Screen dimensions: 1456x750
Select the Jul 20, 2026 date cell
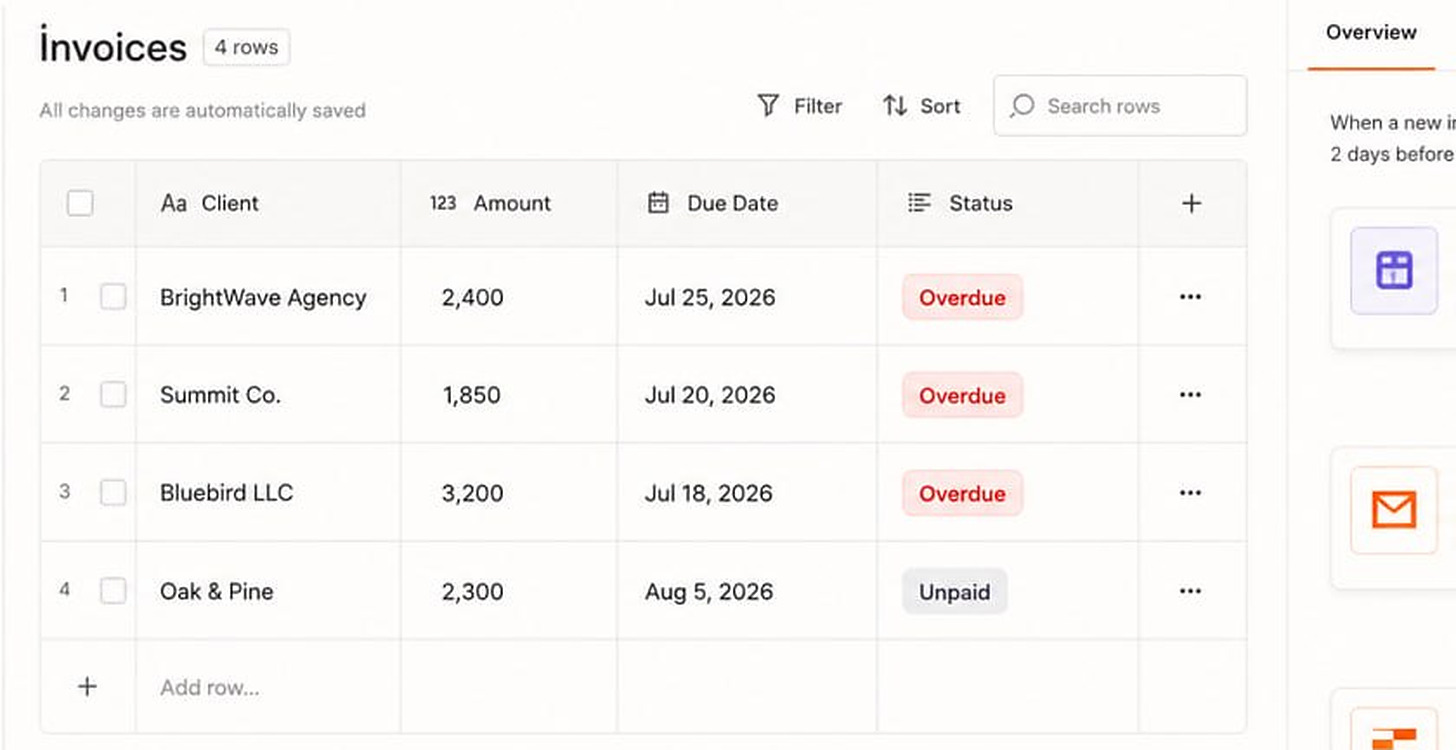[x=747, y=395]
